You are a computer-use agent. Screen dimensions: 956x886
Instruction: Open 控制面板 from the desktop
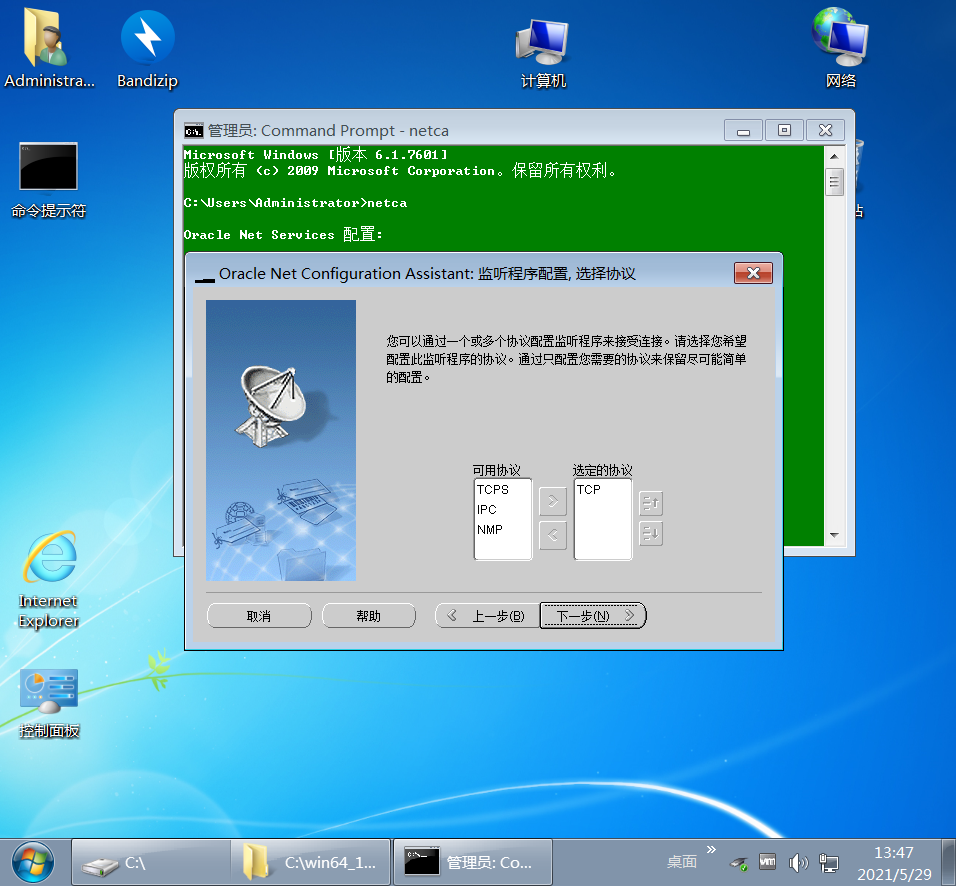pos(48,690)
